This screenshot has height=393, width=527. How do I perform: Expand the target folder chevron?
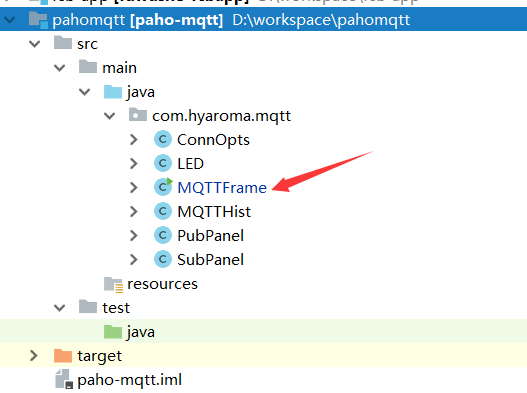pyautogui.click(x=34, y=356)
